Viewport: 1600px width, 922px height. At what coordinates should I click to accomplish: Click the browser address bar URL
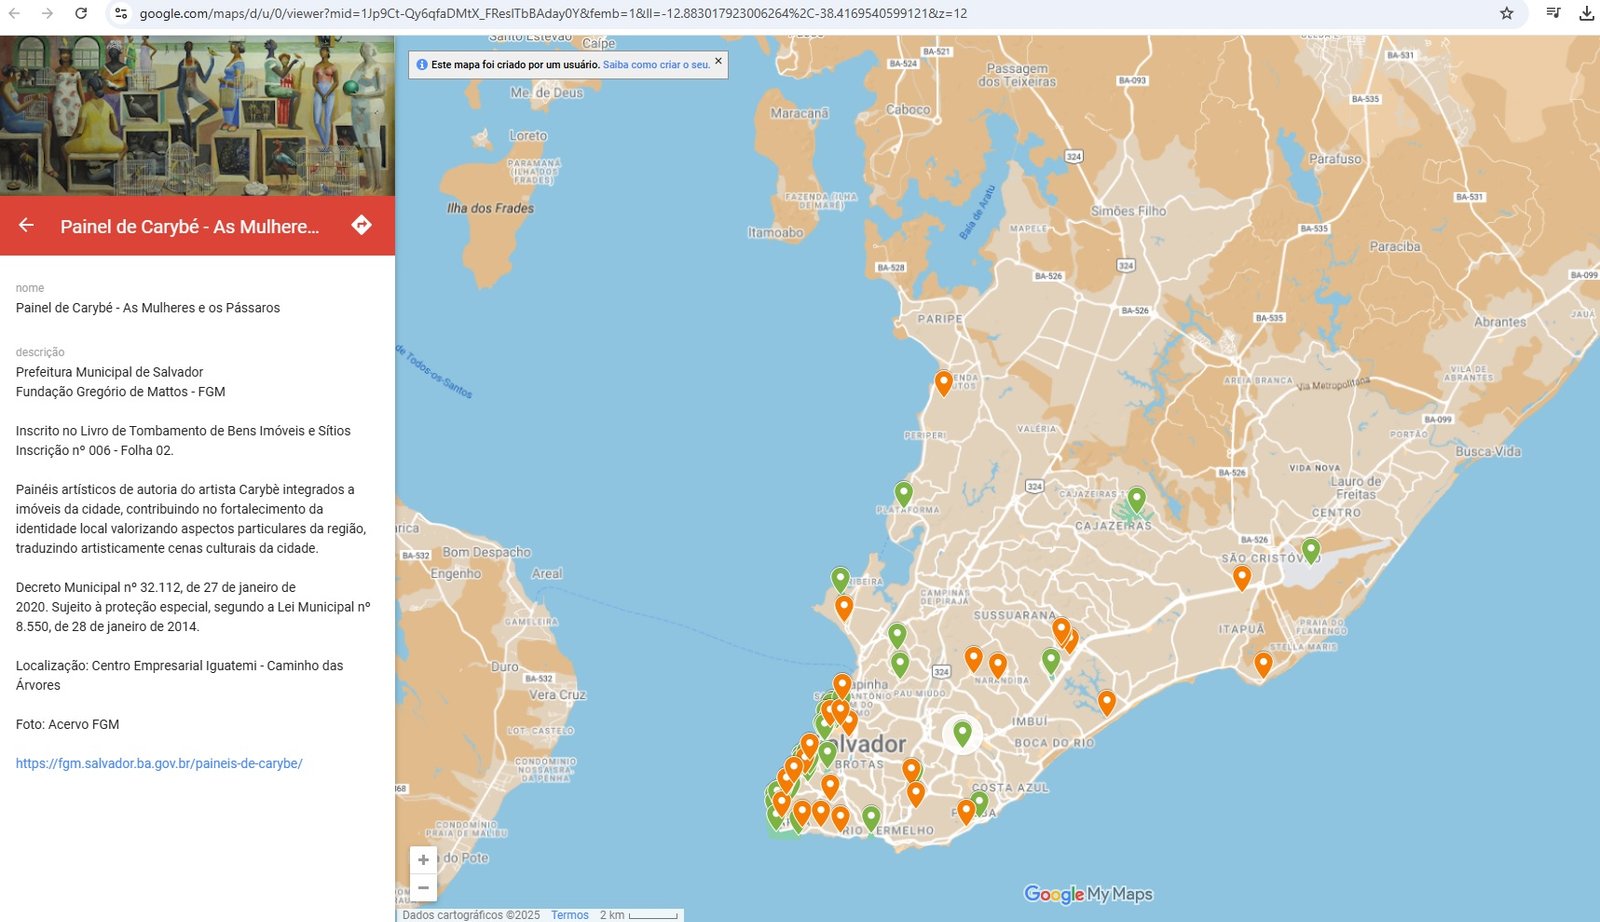point(552,14)
